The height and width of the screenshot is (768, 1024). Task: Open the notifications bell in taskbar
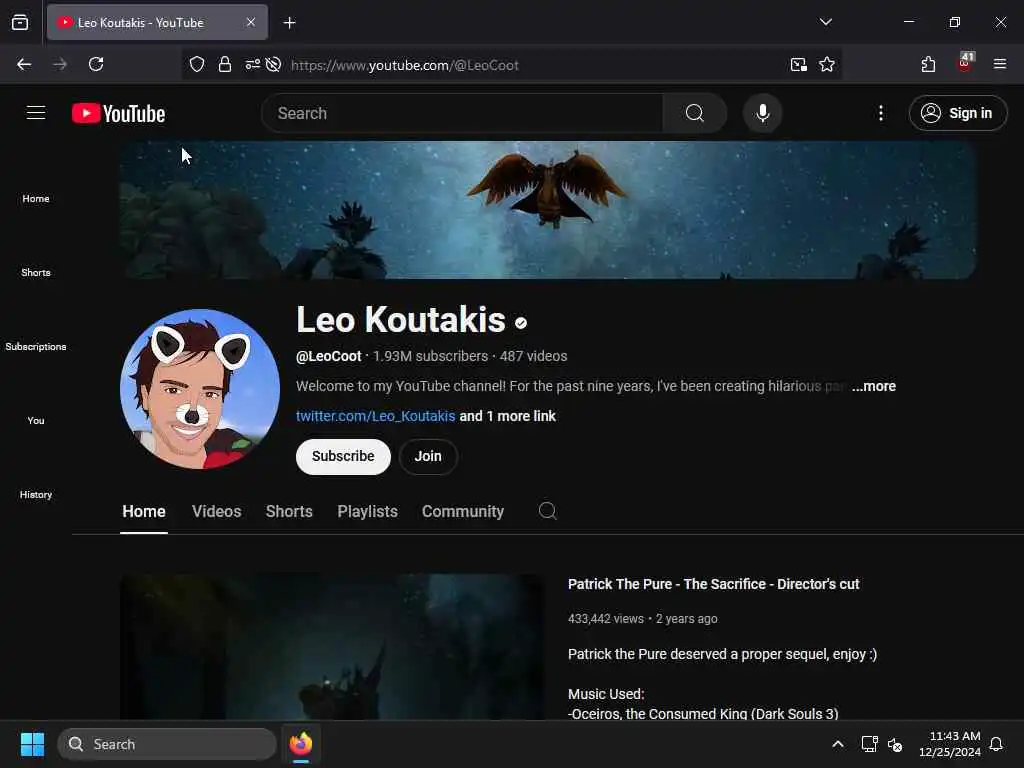tap(996, 744)
